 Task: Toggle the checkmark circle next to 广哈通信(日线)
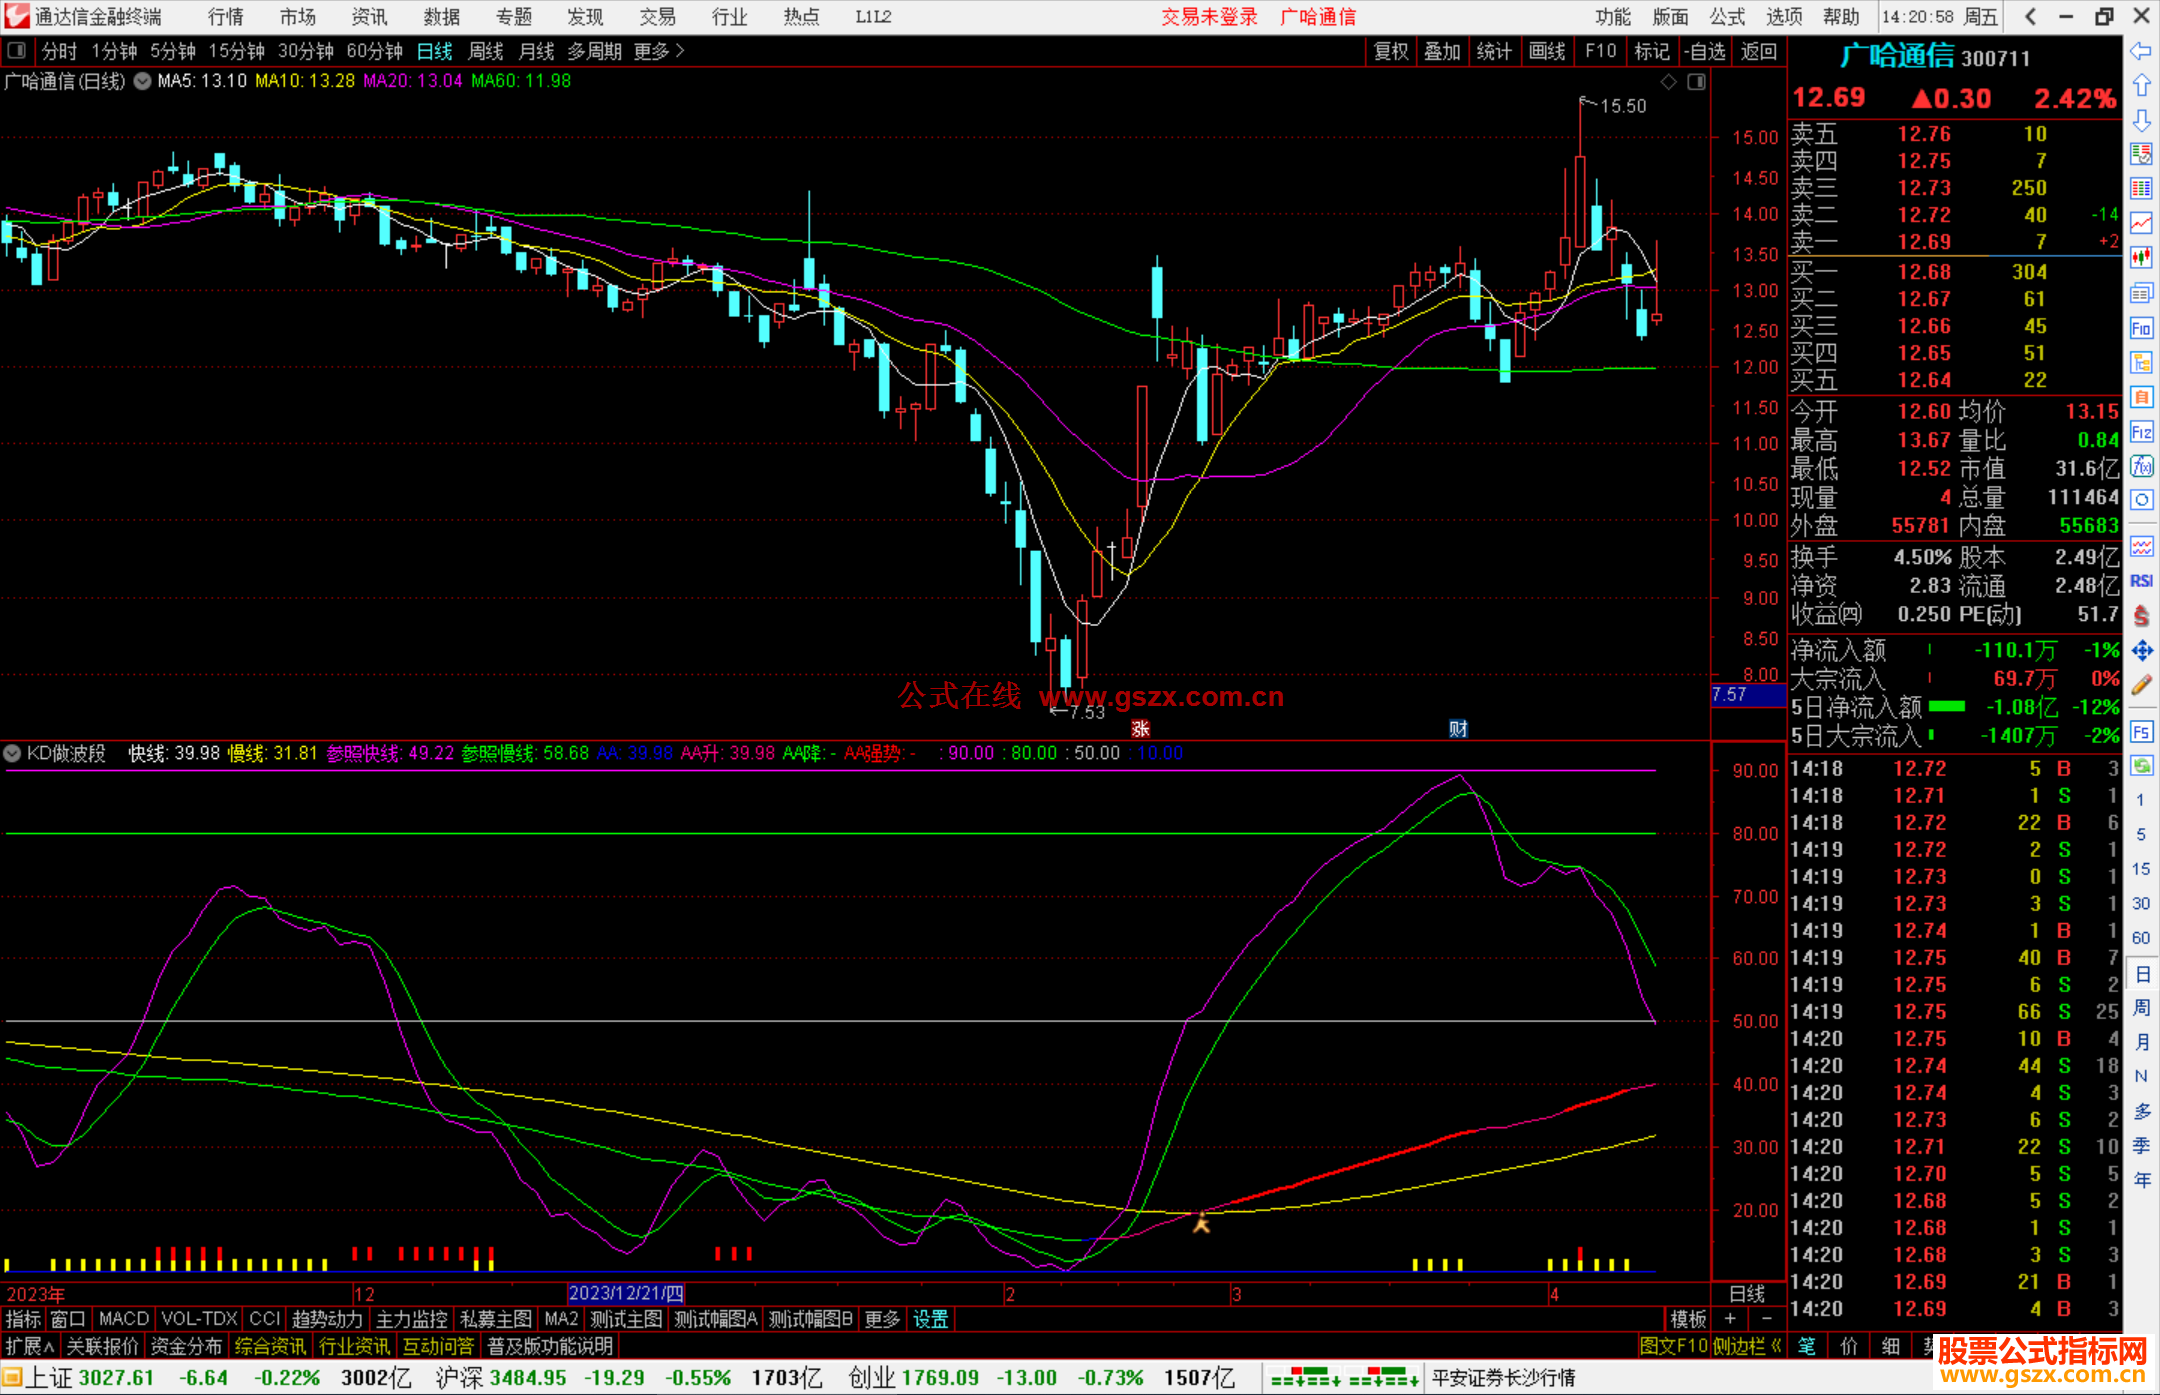pos(142,81)
